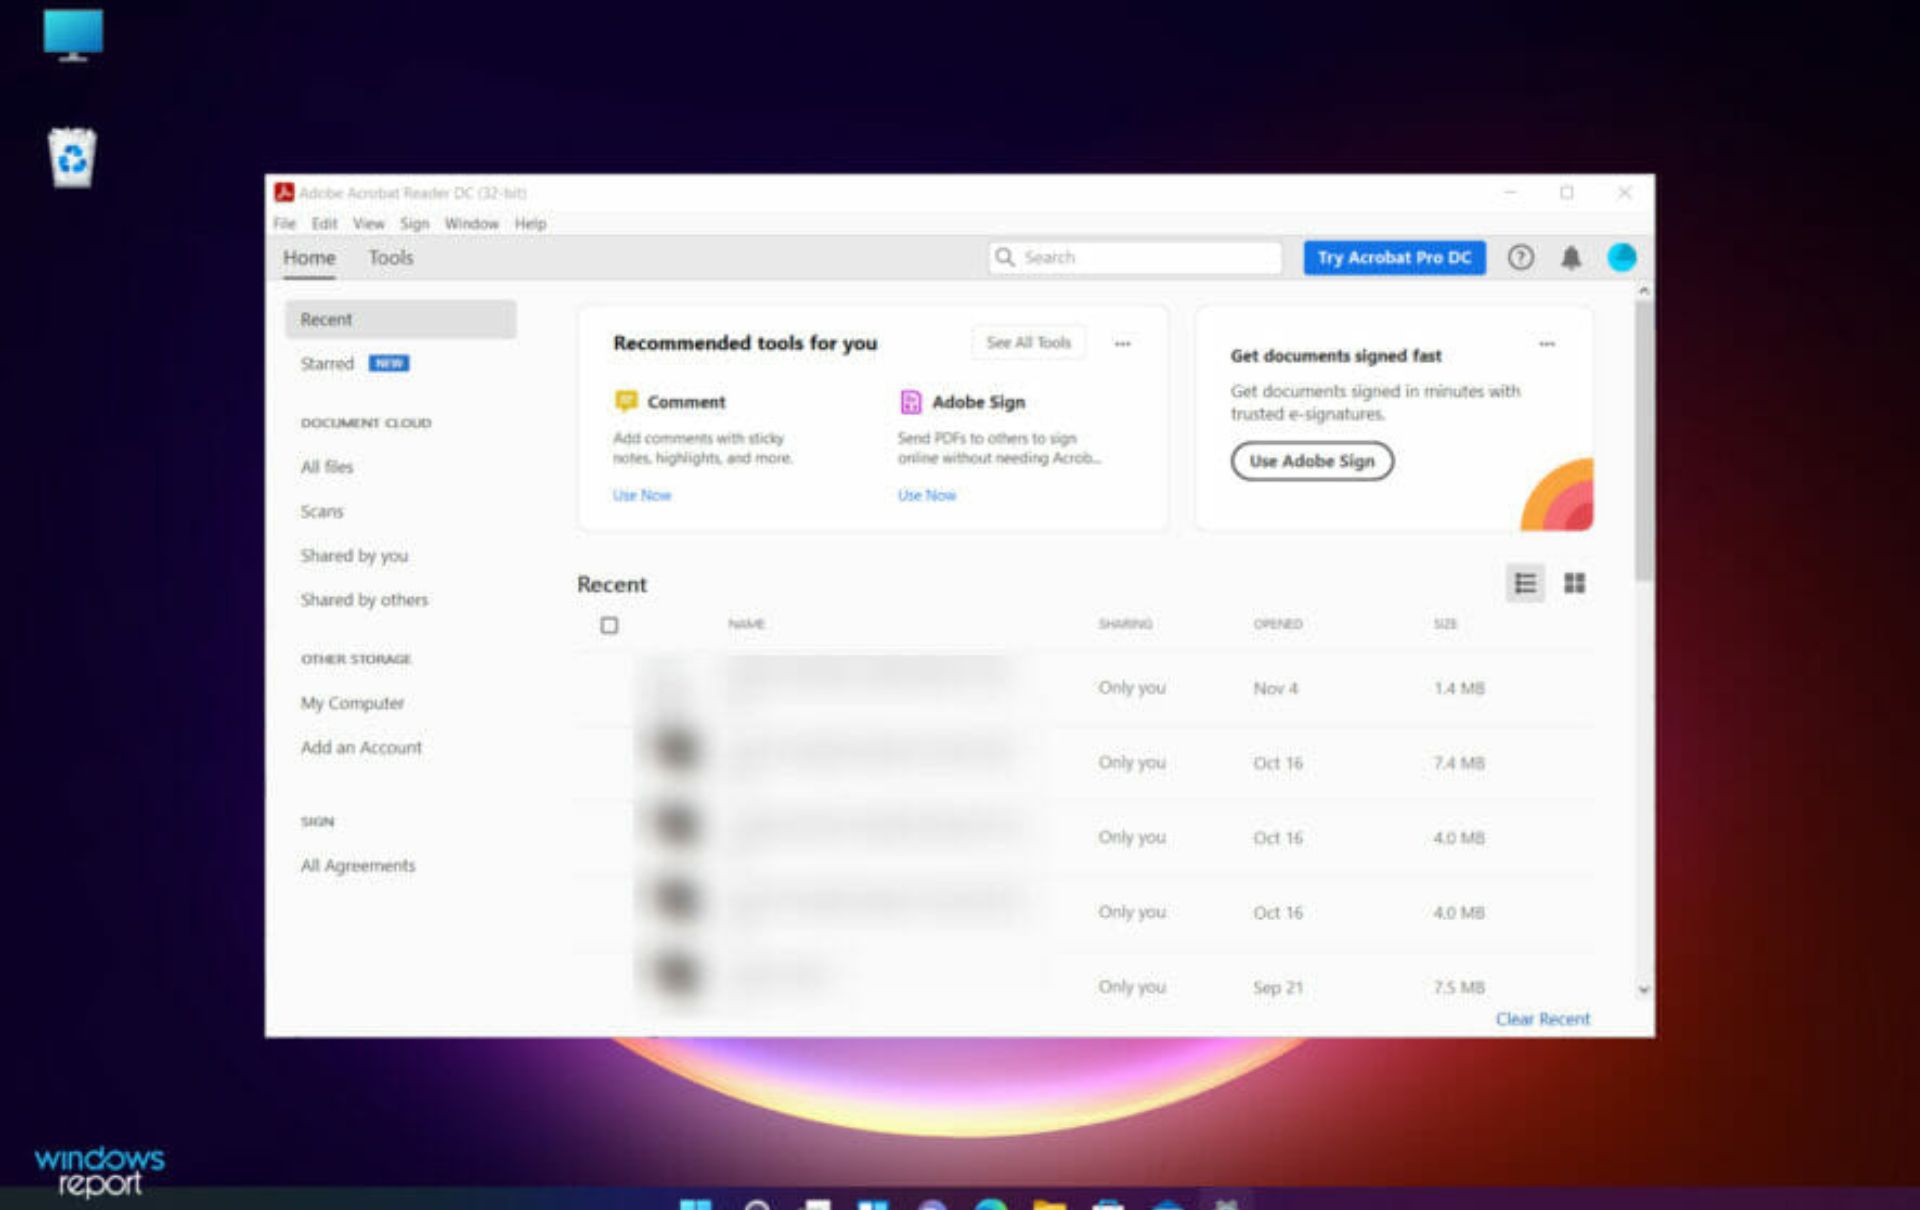The image size is (1920, 1210).
Task: Click the scrollbar down arrow
Action: click(1643, 990)
